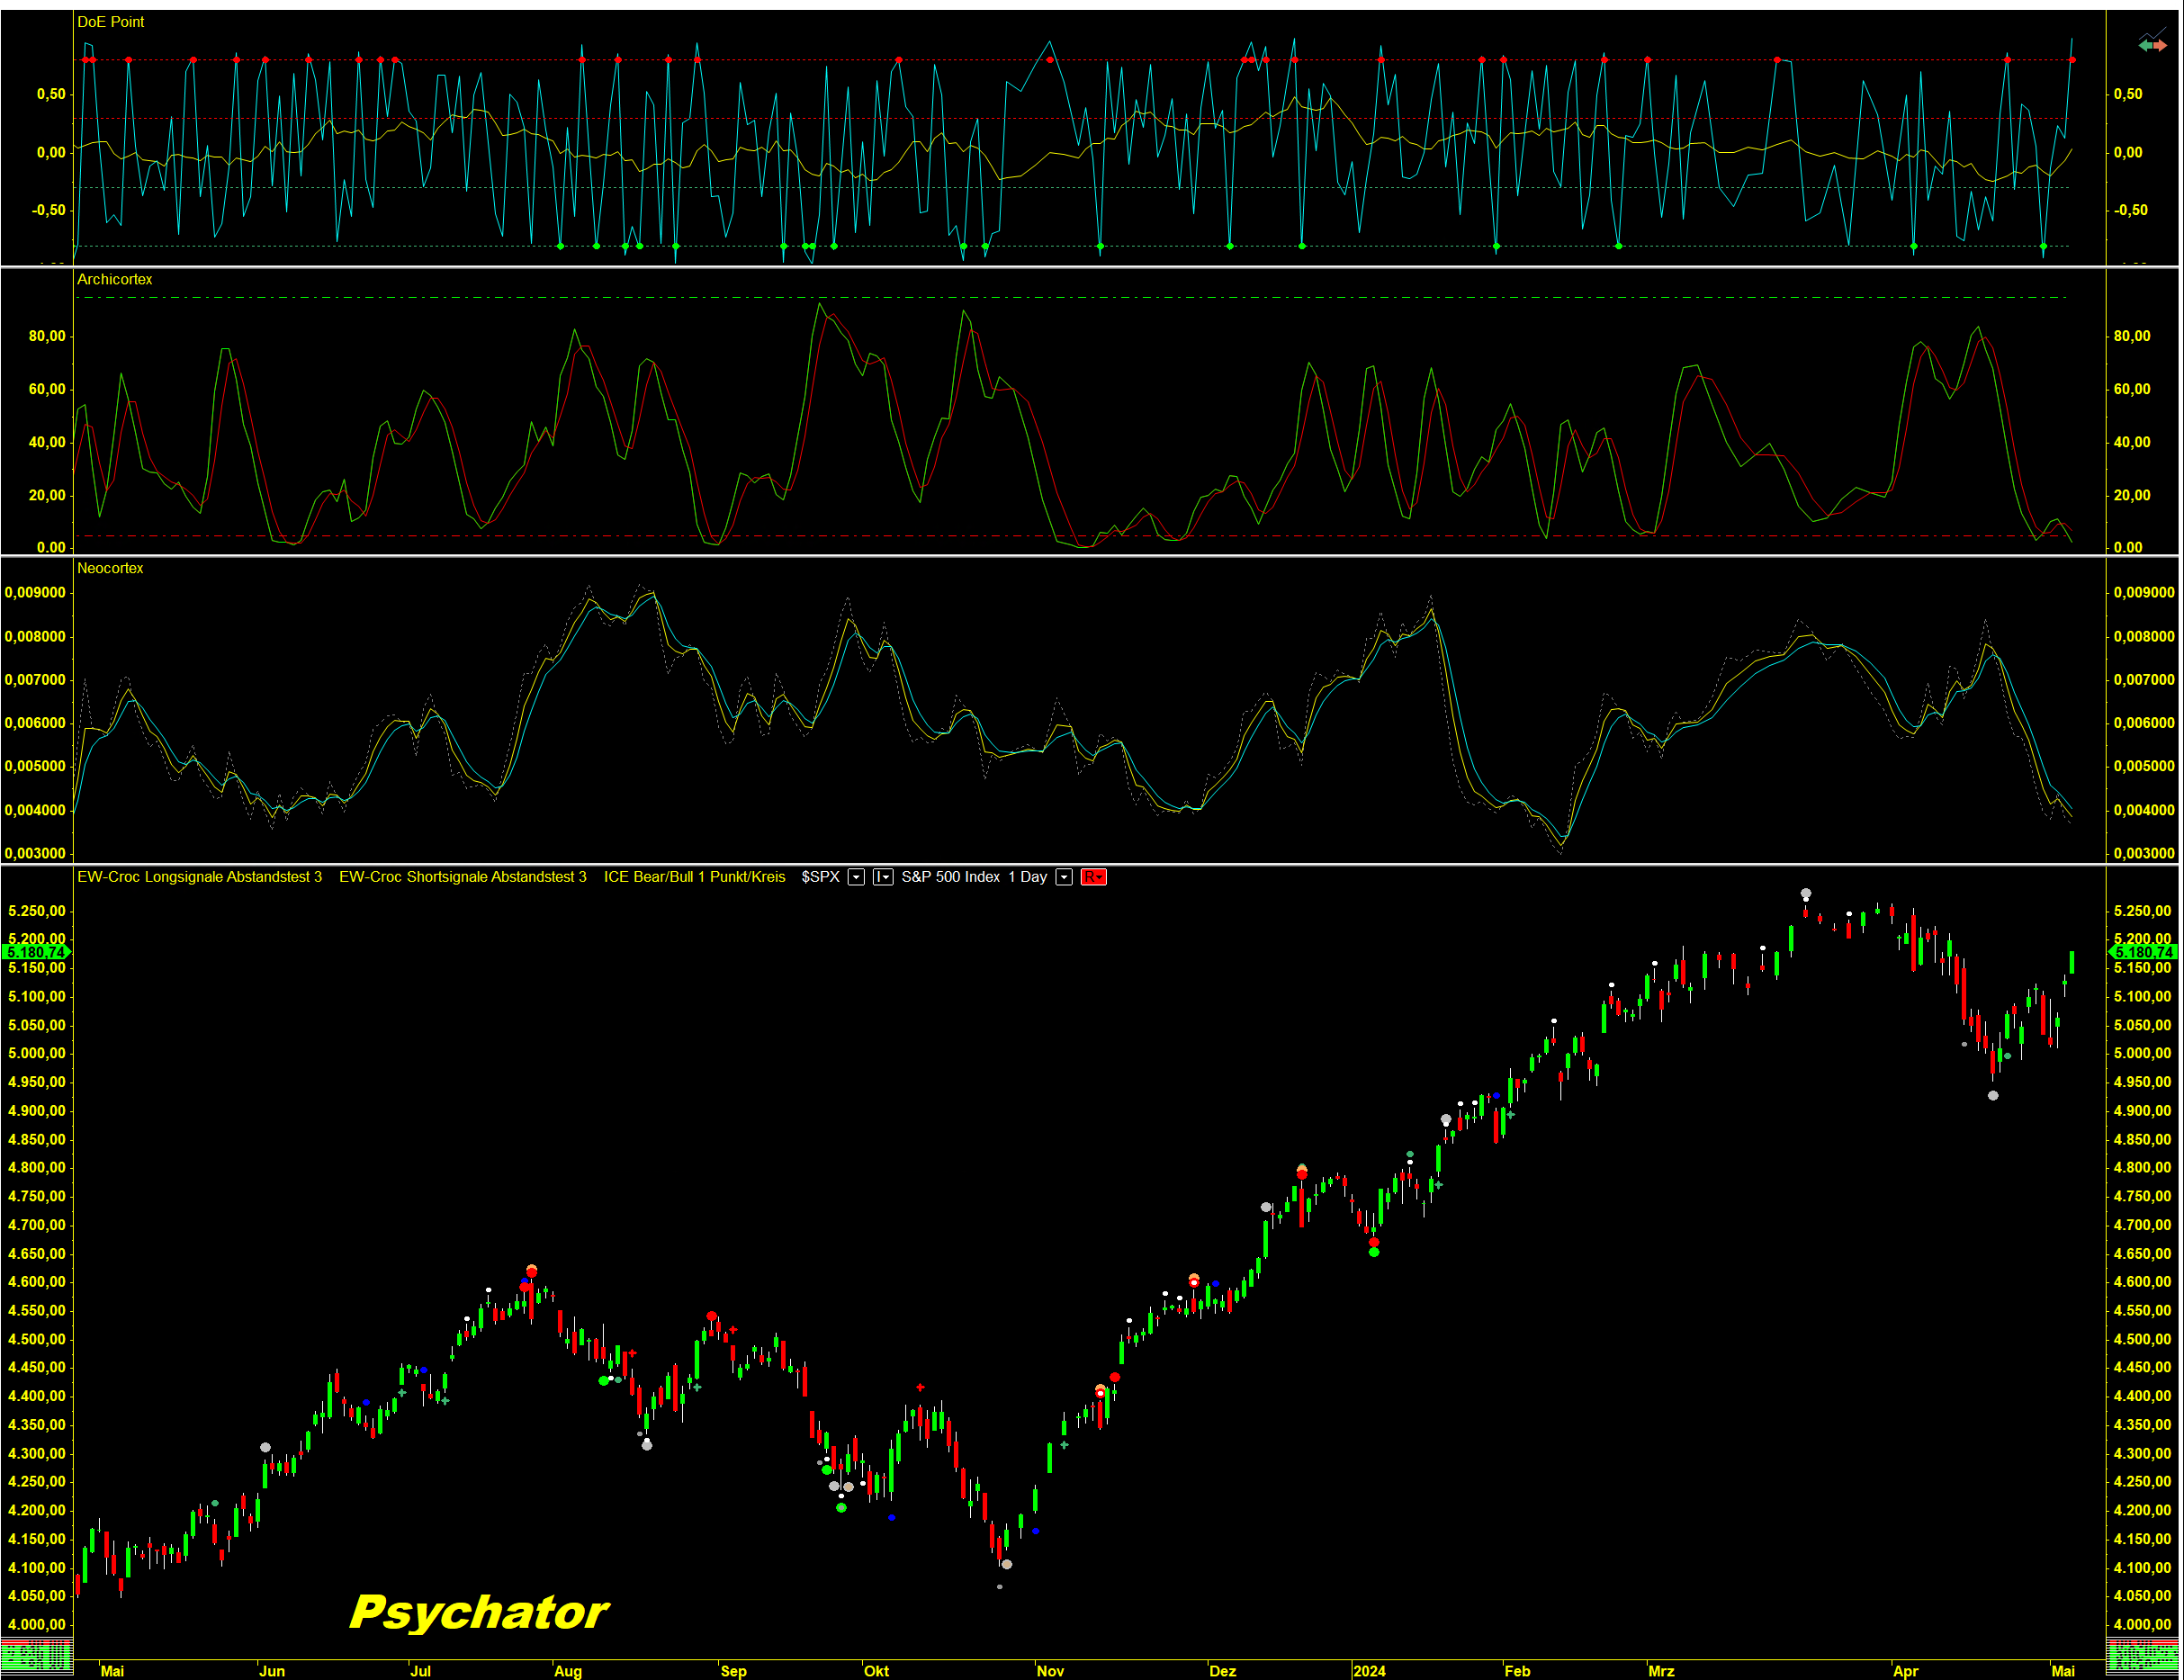
Task: Click the bottom-left green corner box
Action: [36, 1656]
